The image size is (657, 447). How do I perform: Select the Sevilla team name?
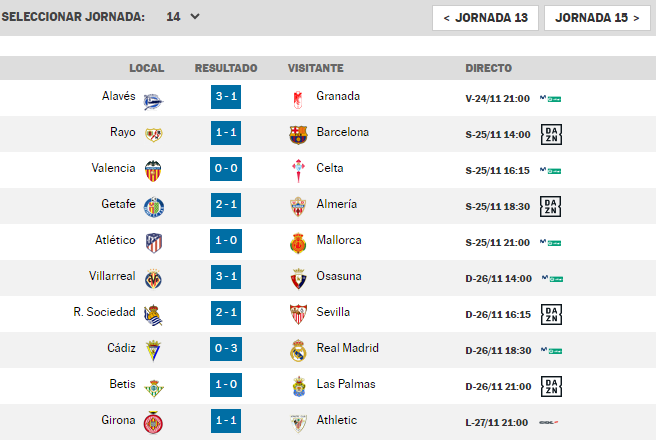(x=333, y=312)
